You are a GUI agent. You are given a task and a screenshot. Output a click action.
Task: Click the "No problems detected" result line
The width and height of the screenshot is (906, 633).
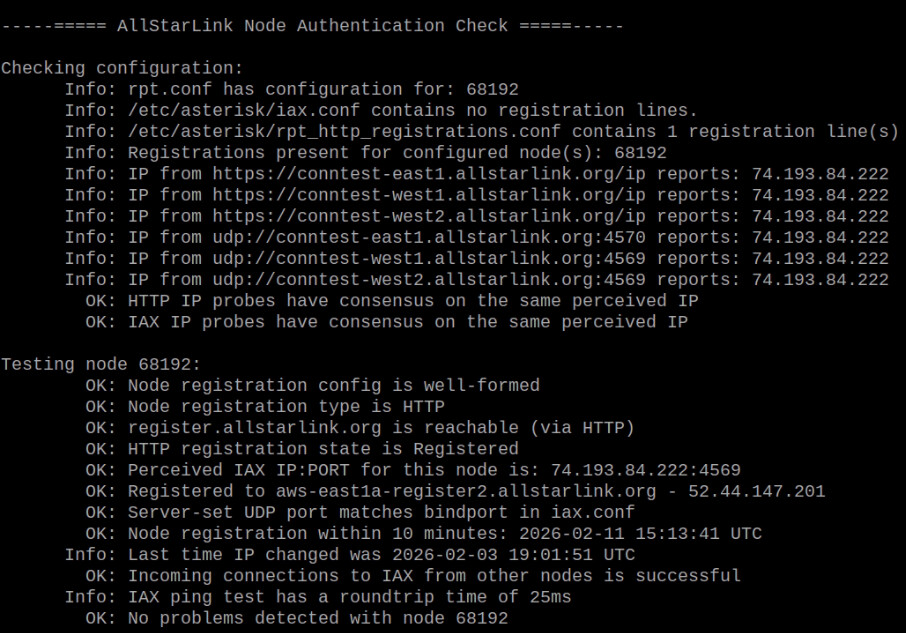tap(317, 617)
